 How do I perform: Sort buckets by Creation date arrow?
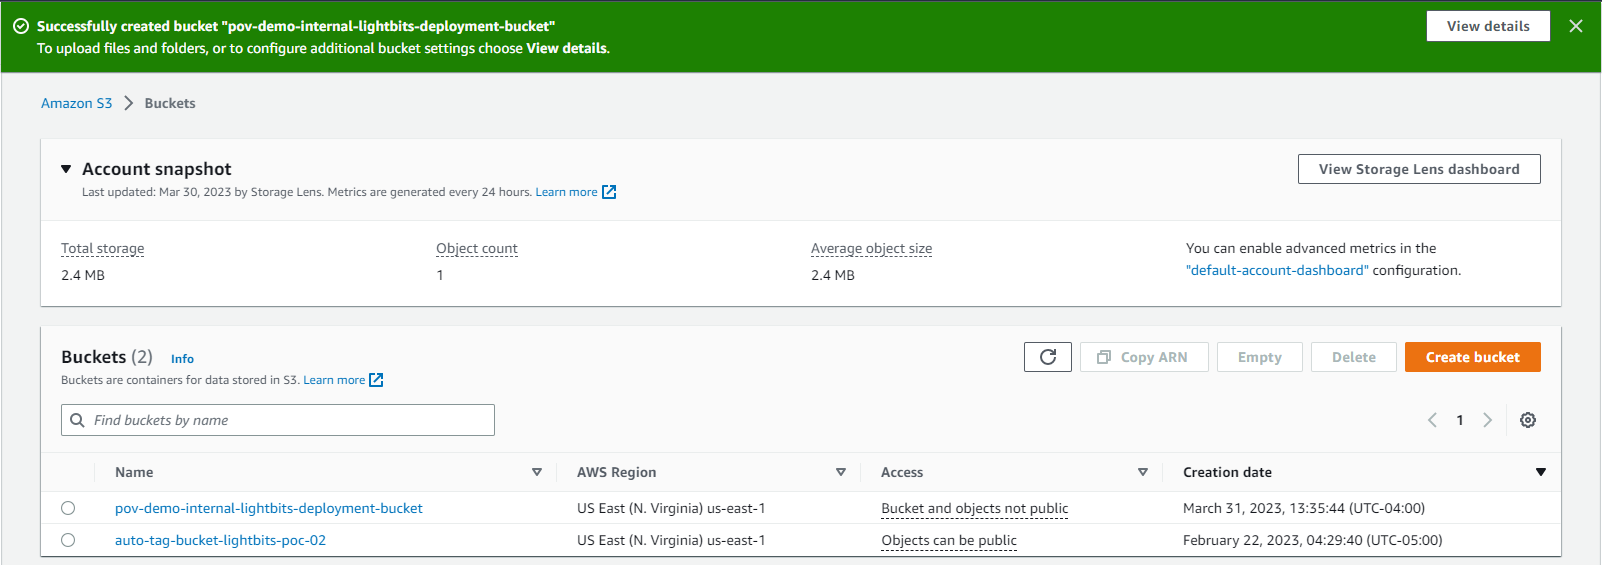point(1540,472)
